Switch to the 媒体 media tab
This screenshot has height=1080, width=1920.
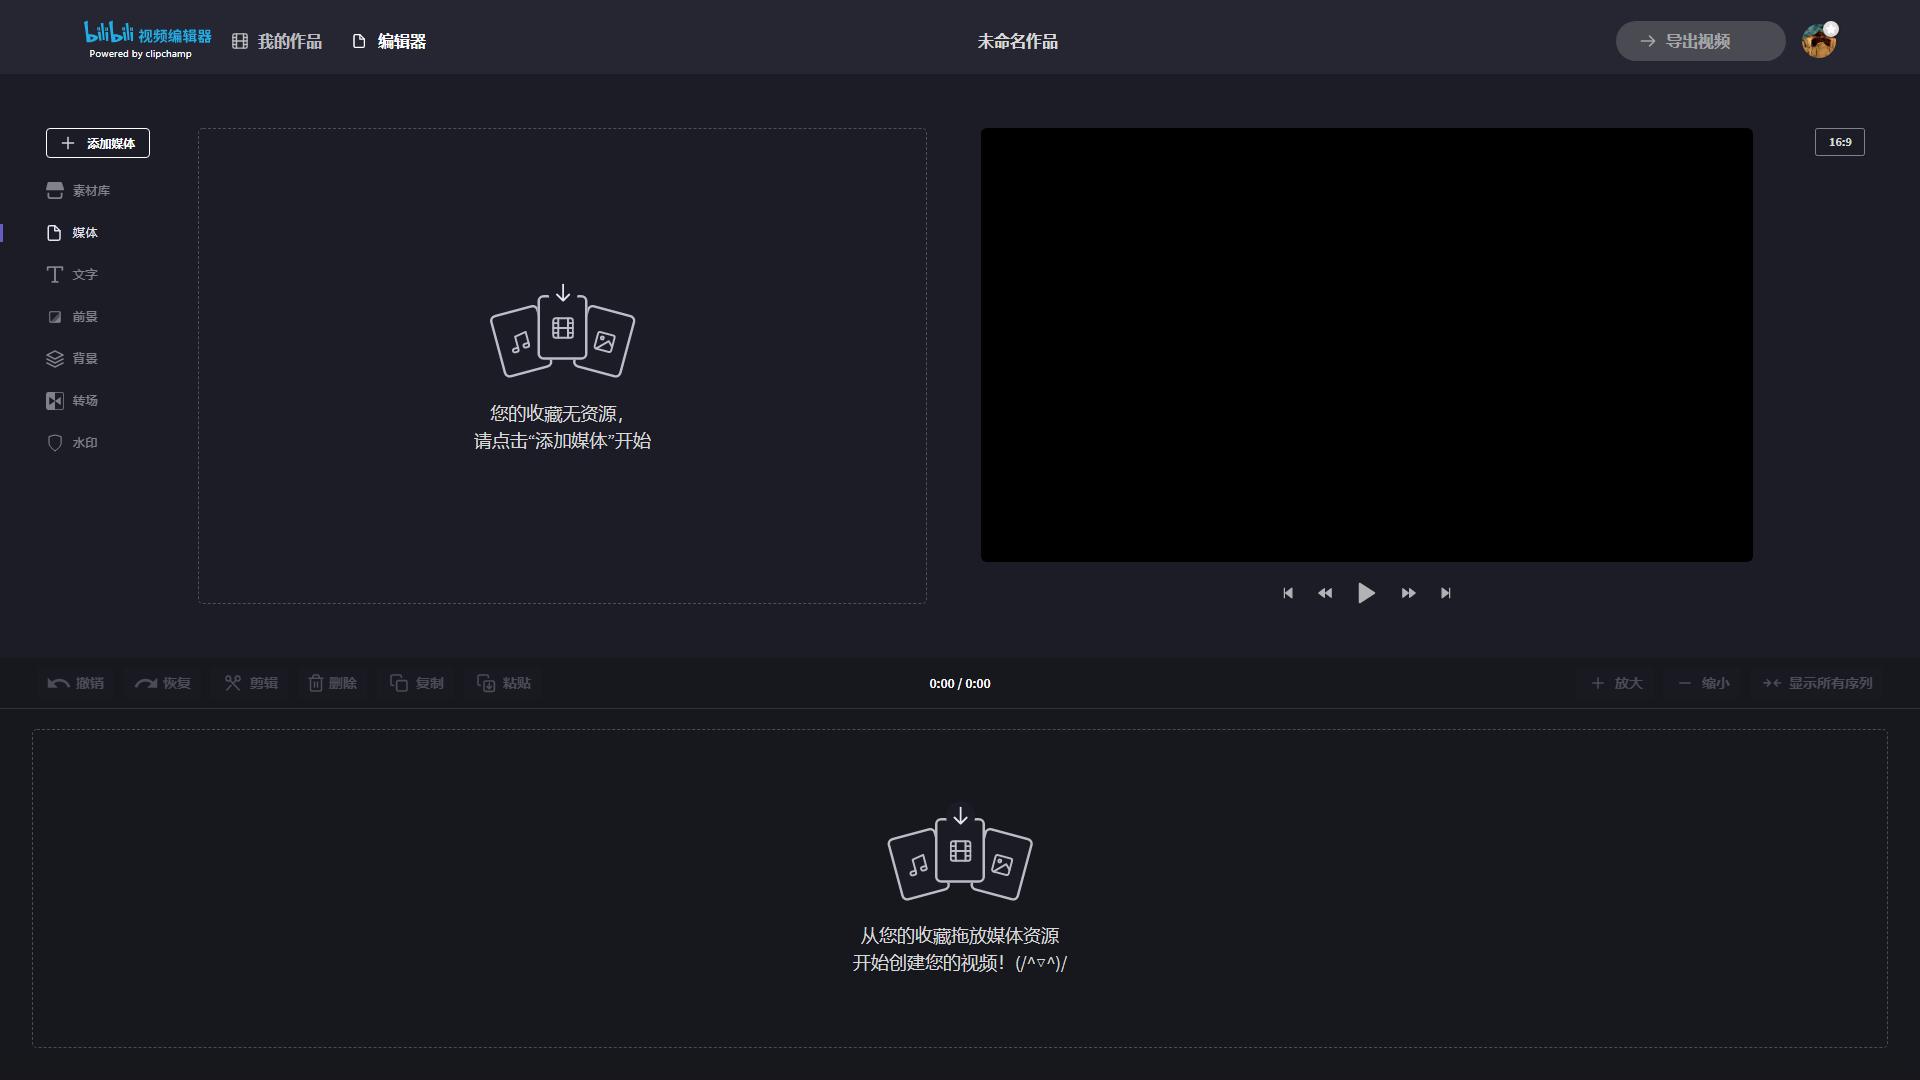(72, 233)
